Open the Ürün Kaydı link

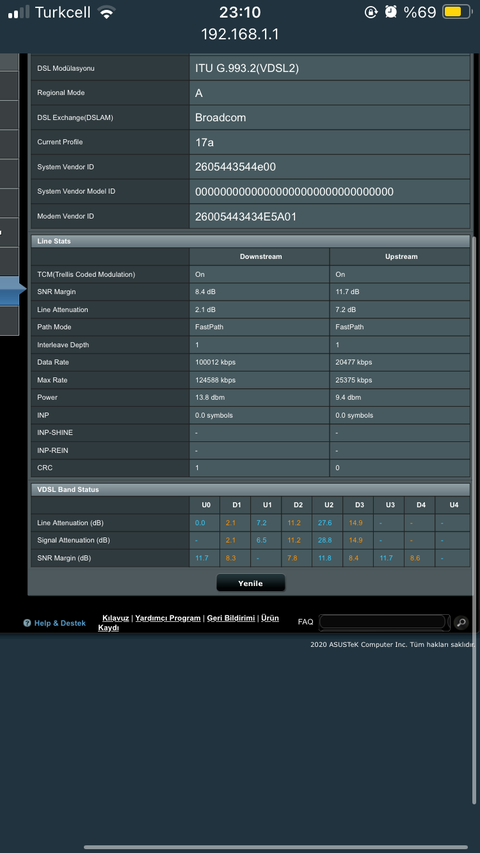(x=188, y=623)
